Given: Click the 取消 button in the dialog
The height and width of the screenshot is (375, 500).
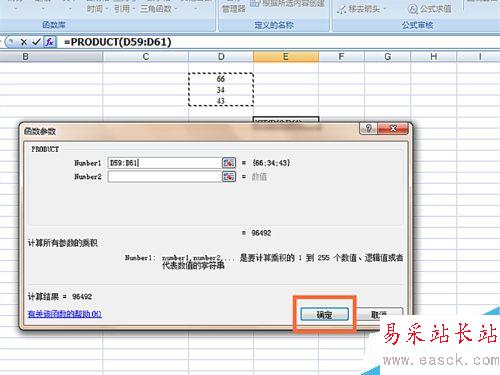Looking at the screenshot, I should pos(380,314).
